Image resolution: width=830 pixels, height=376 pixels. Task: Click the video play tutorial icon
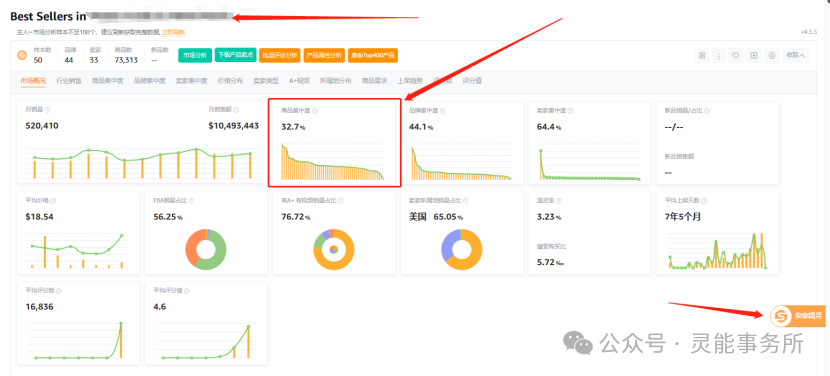754,56
